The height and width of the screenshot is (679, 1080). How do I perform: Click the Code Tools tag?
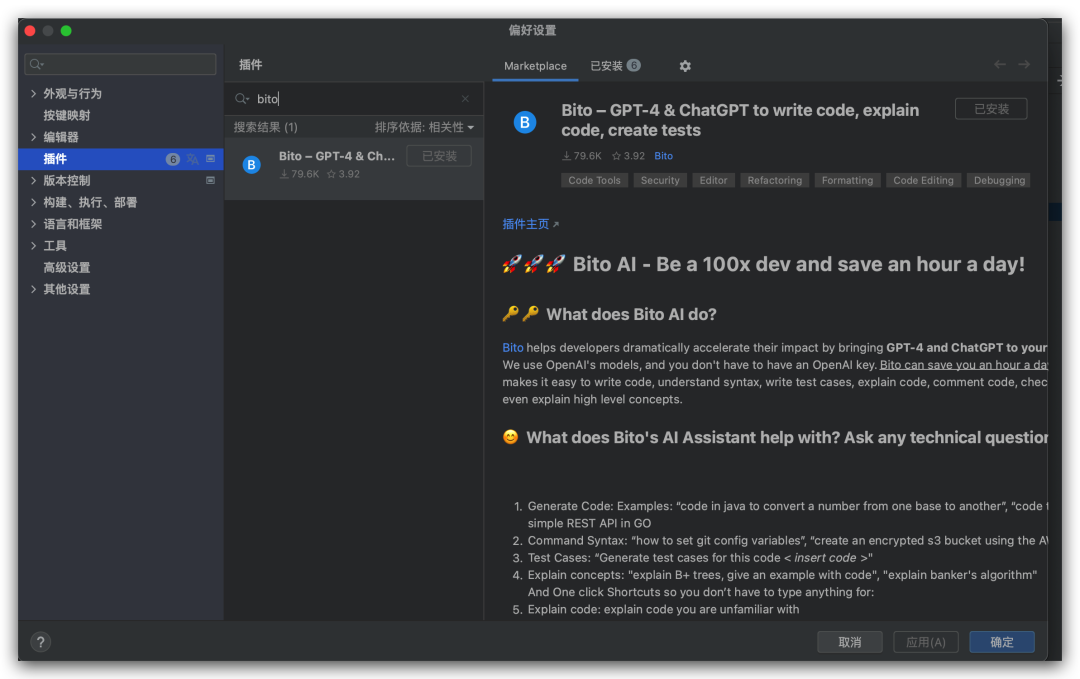(x=594, y=180)
